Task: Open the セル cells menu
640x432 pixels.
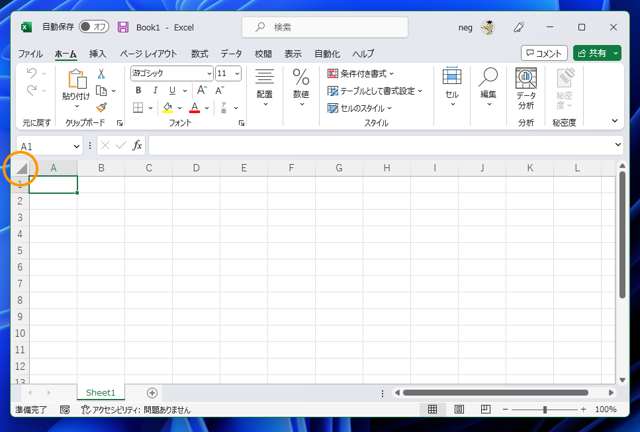Action: point(452,87)
